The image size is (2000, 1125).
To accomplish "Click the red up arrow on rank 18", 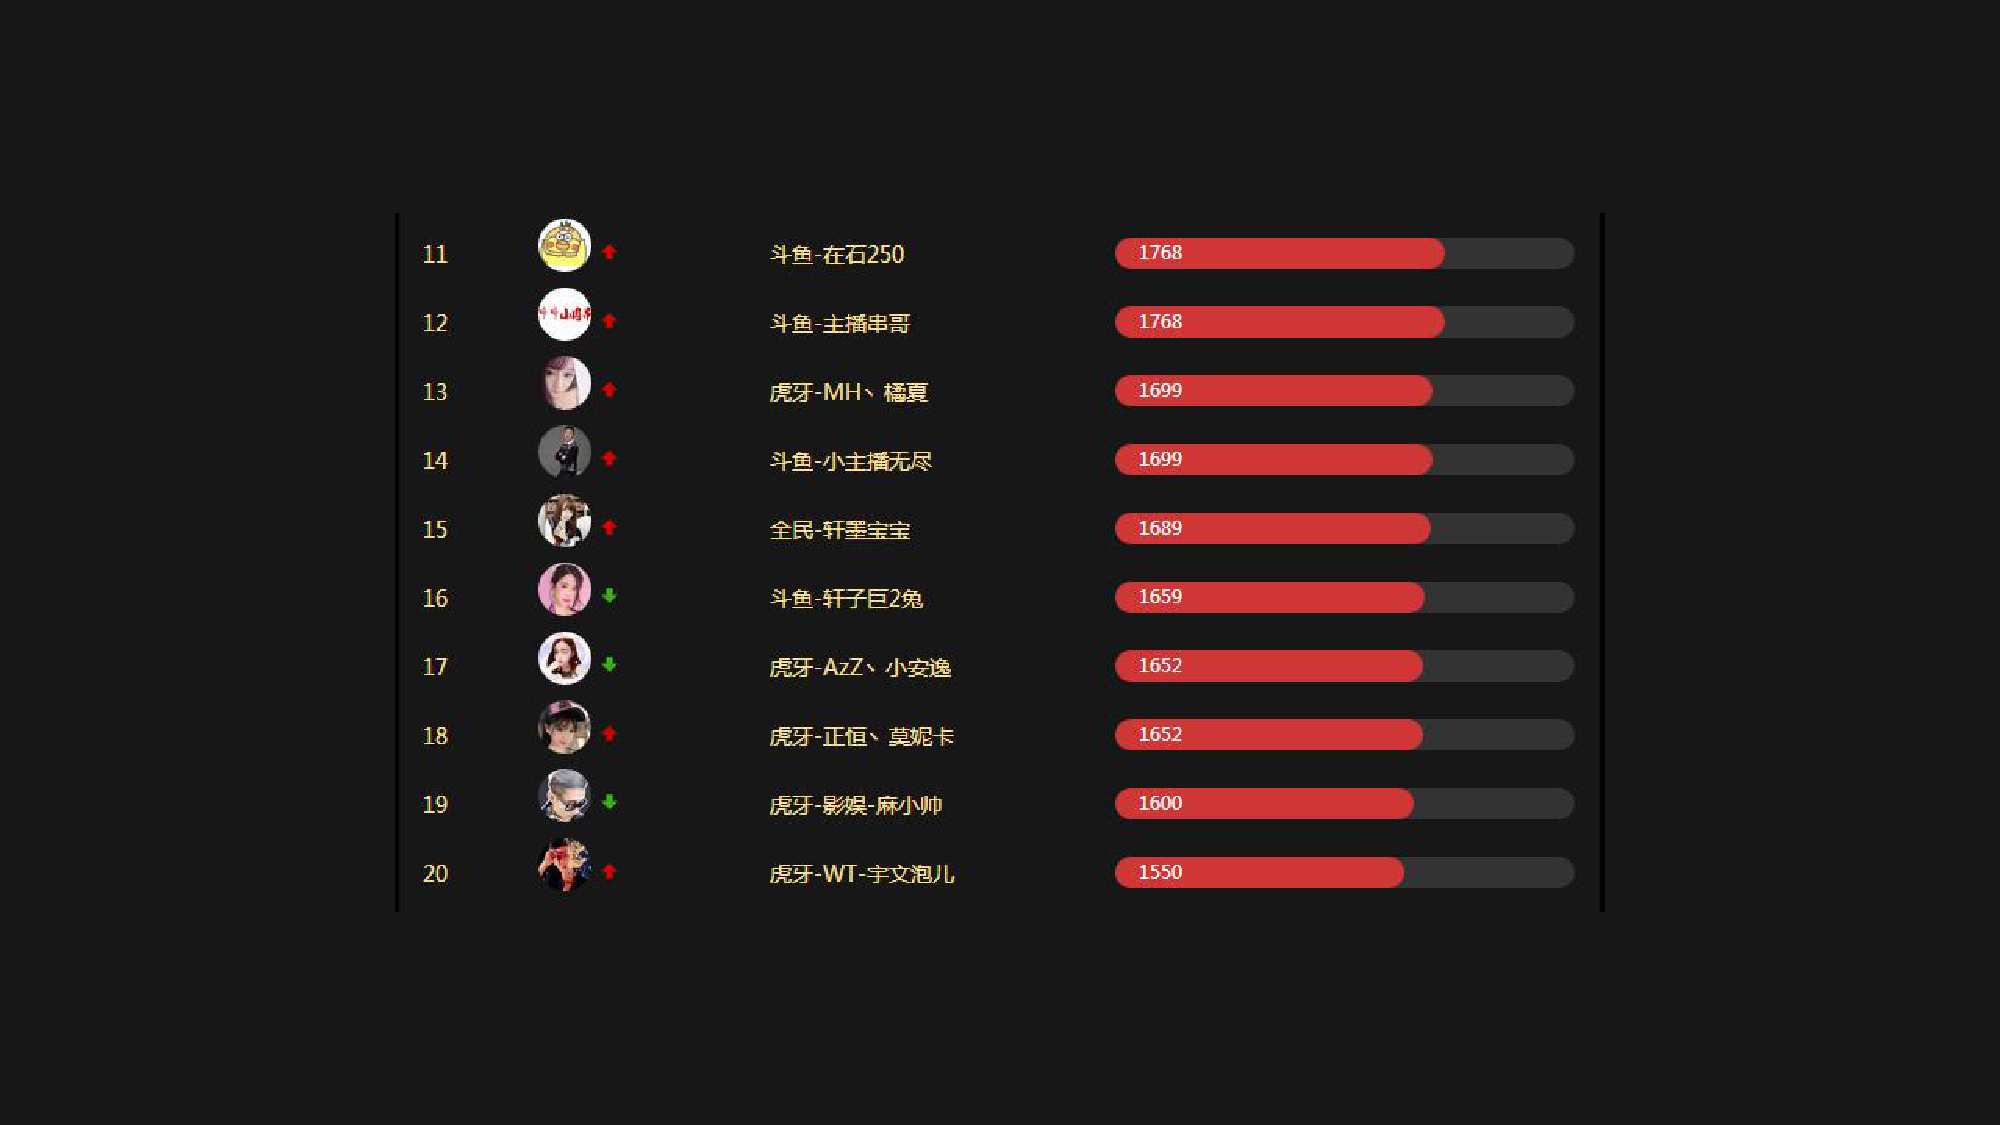I will coord(609,734).
